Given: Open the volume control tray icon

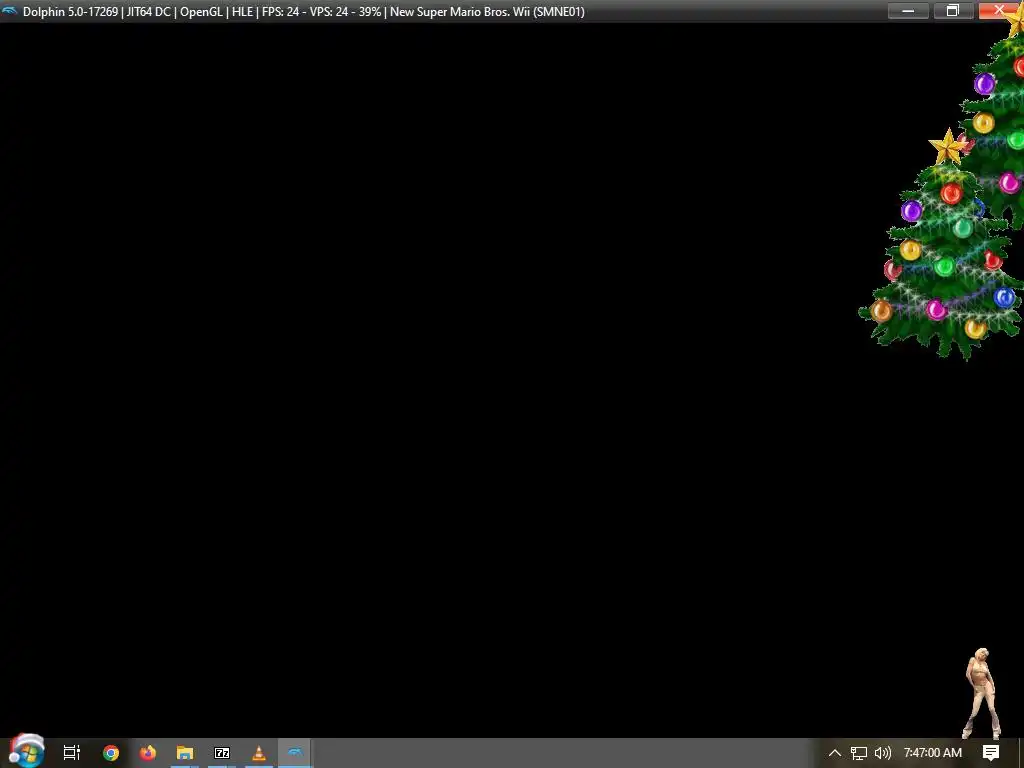Looking at the screenshot, I should (882, 753).
